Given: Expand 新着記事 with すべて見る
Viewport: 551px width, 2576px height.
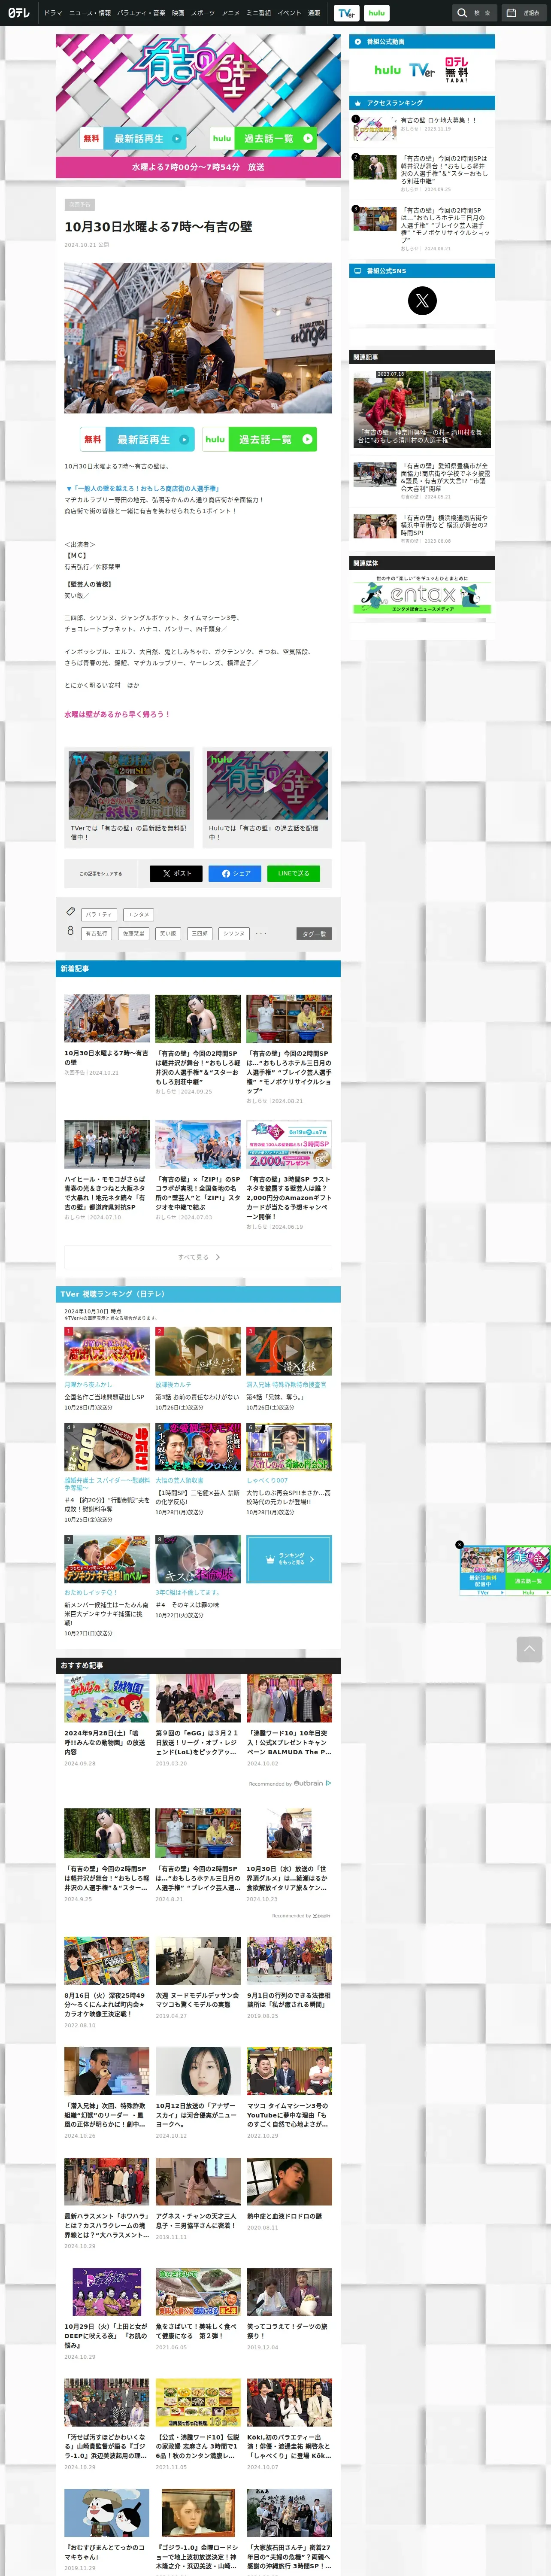Looking at the screenshot, I should pyautogui.click(x=198, y=1257).
